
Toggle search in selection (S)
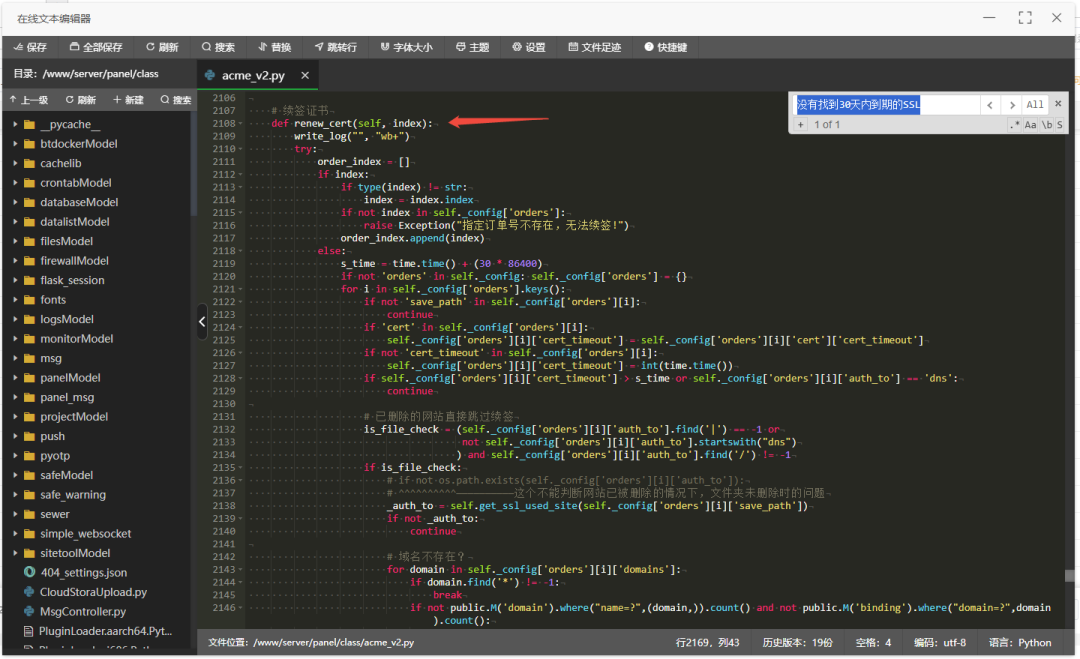pyautogui.click(x=1059, y=125)
